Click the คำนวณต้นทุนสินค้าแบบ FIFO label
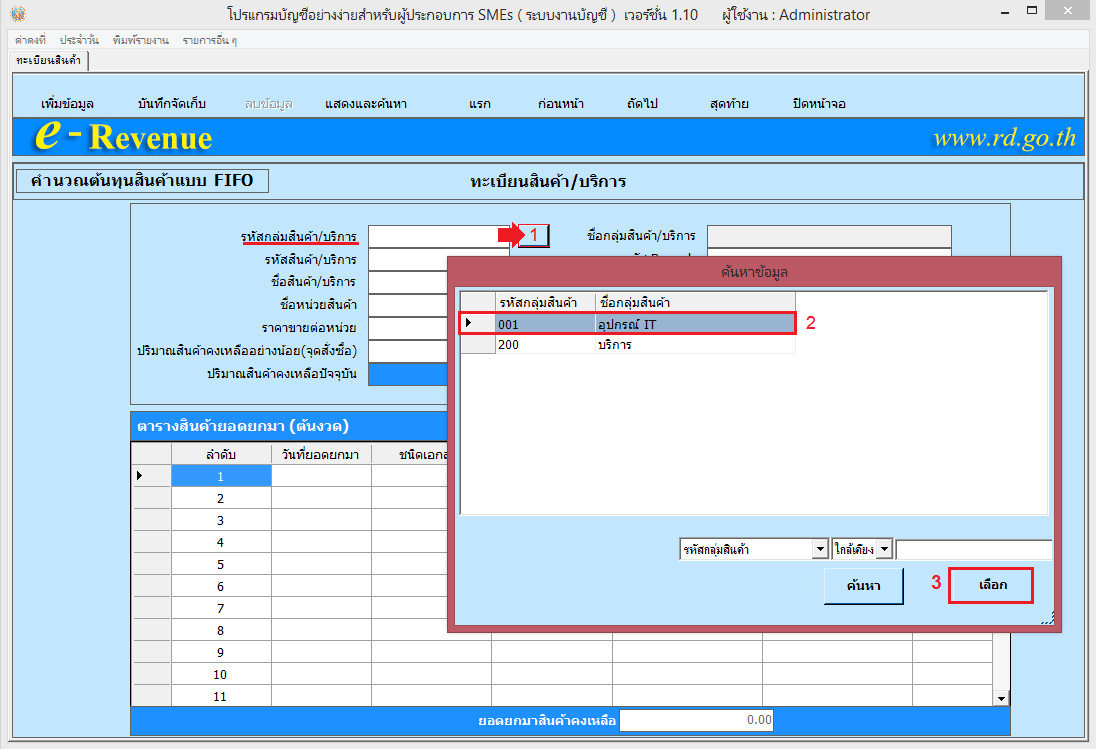The image size is (1096, 749). click(x=142, y=180)
